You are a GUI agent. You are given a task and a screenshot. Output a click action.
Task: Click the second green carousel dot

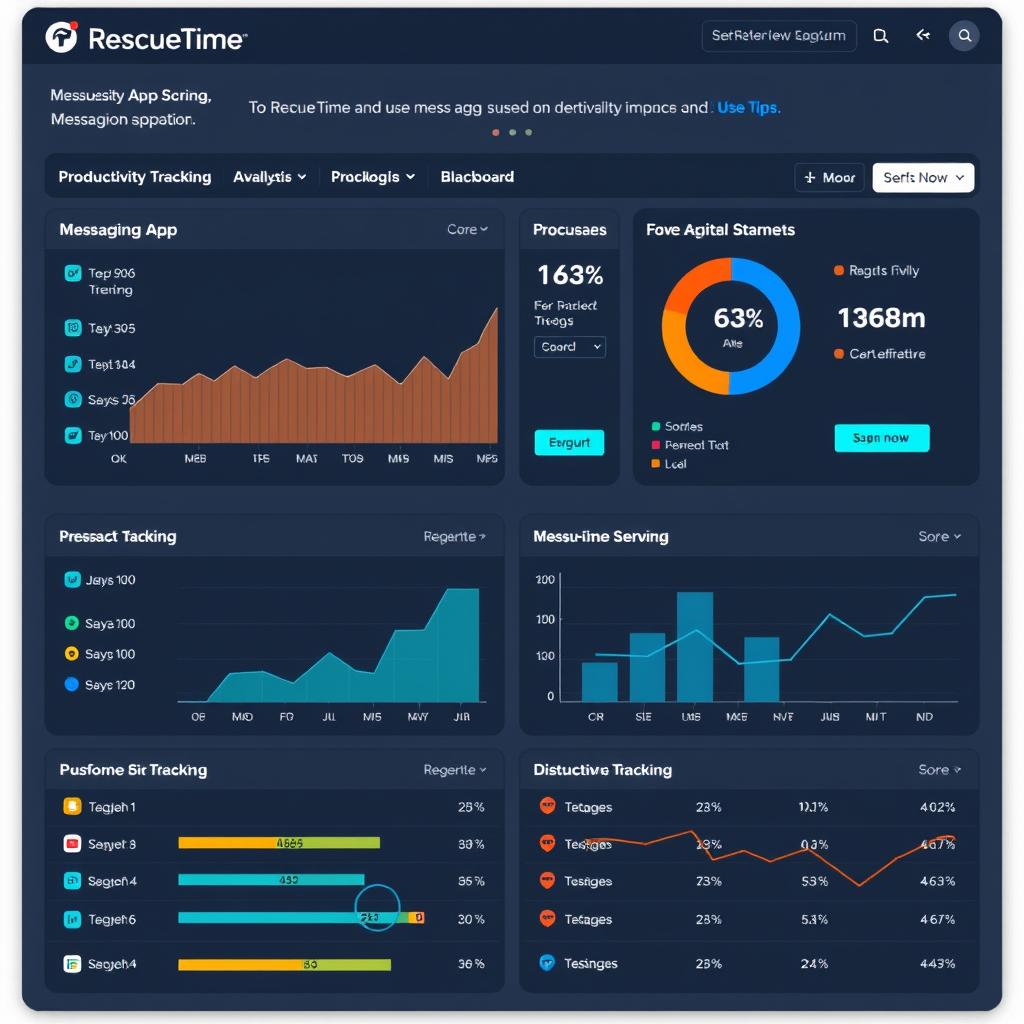point(513,133)
